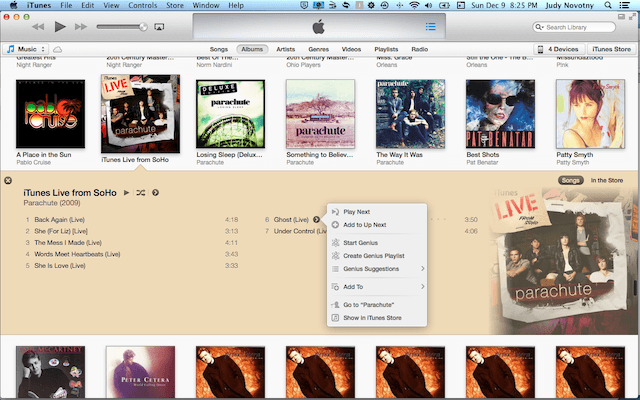Open the Paul McCartney album cover
The height and width of the screenshot is (400, 640).
[51, 372]
